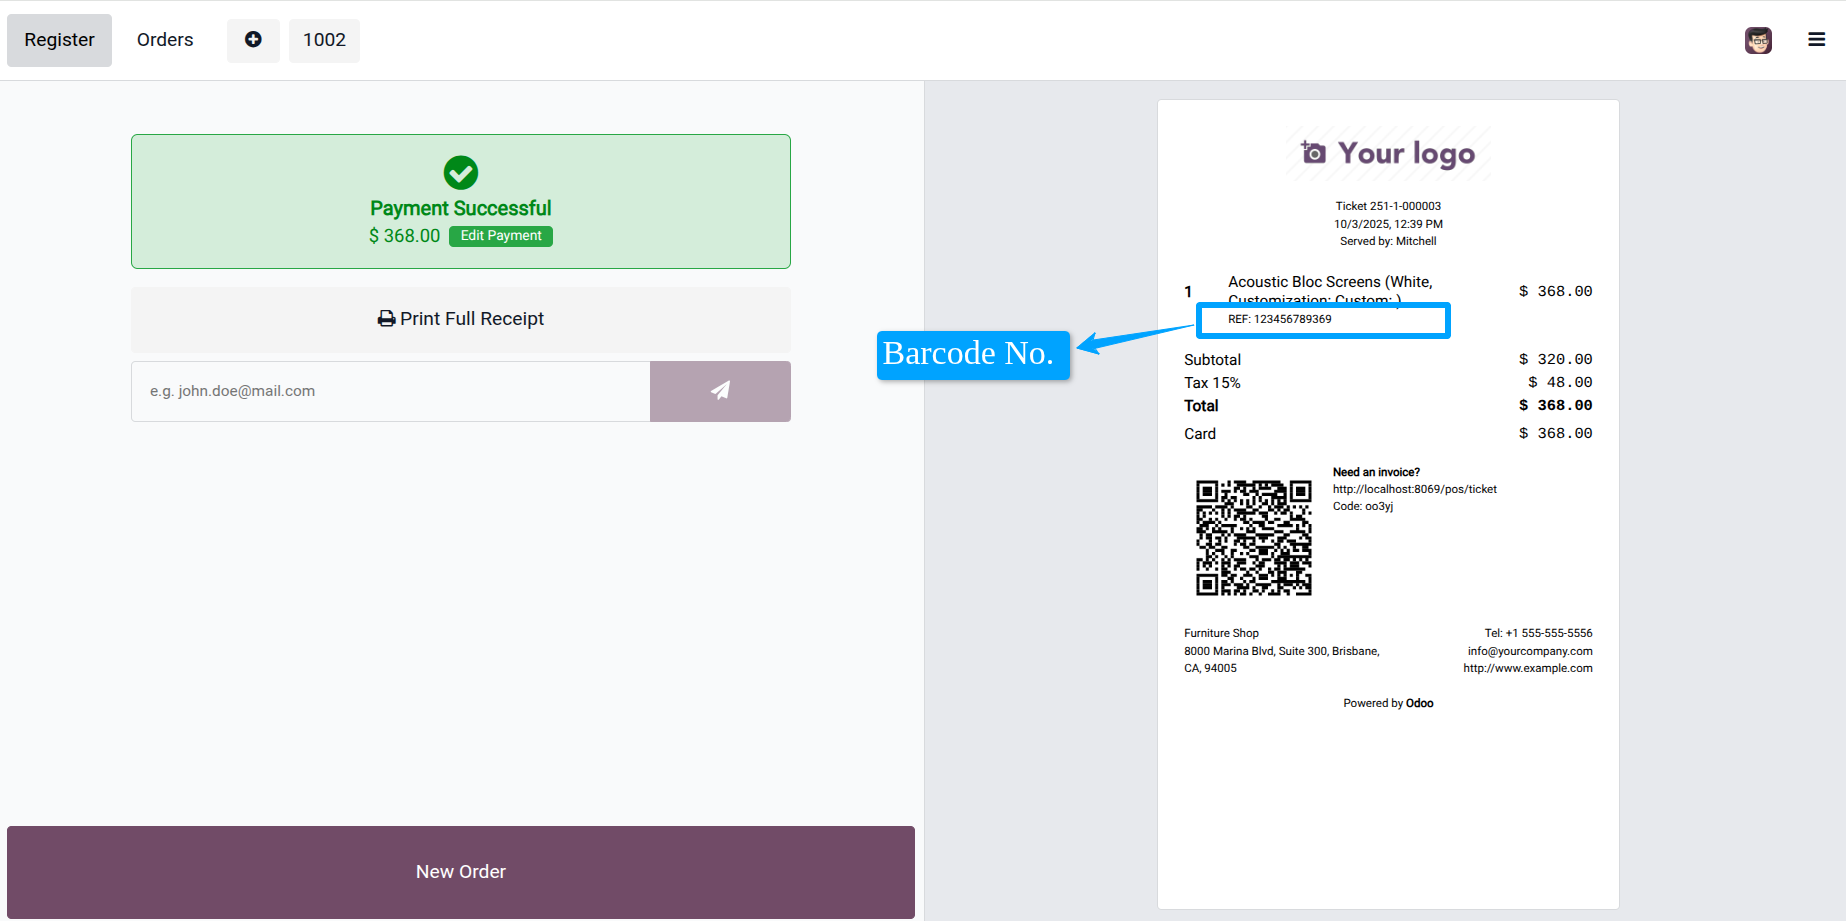Open the Register tab
The height and width of the screenshot is (921, 1846).
coord(59,40)
